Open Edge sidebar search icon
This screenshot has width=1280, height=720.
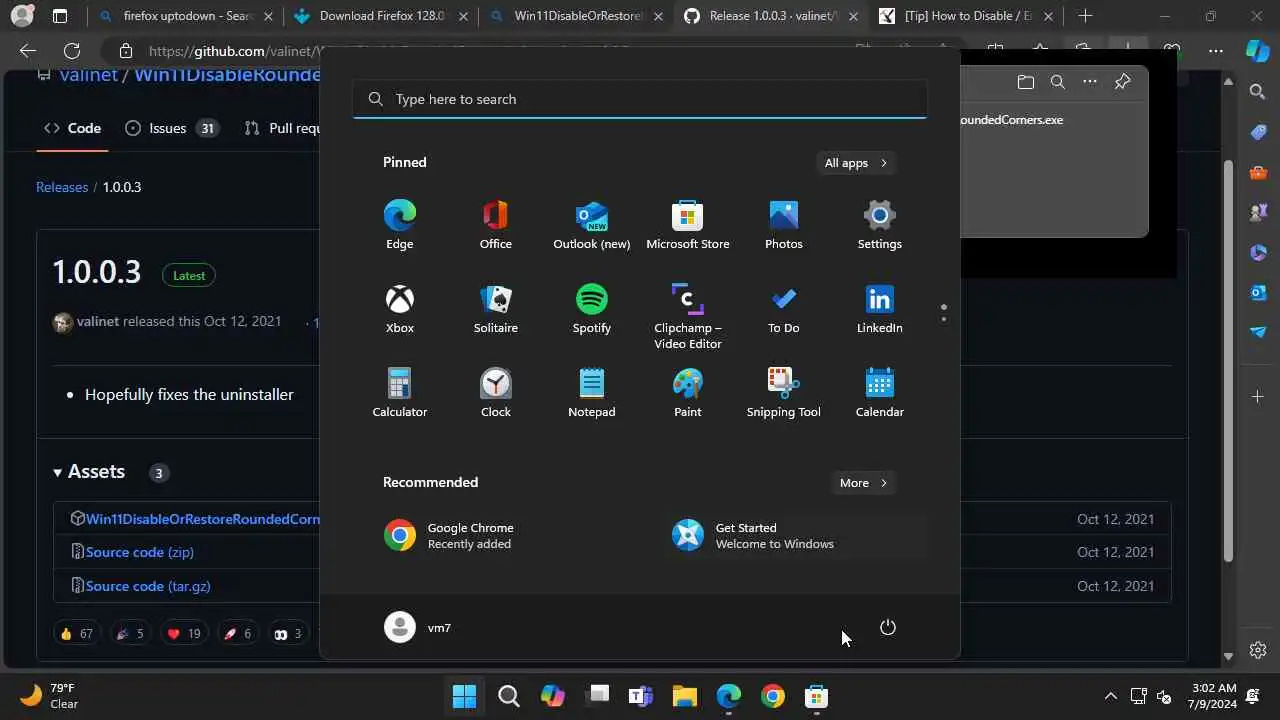point(1258,92)
